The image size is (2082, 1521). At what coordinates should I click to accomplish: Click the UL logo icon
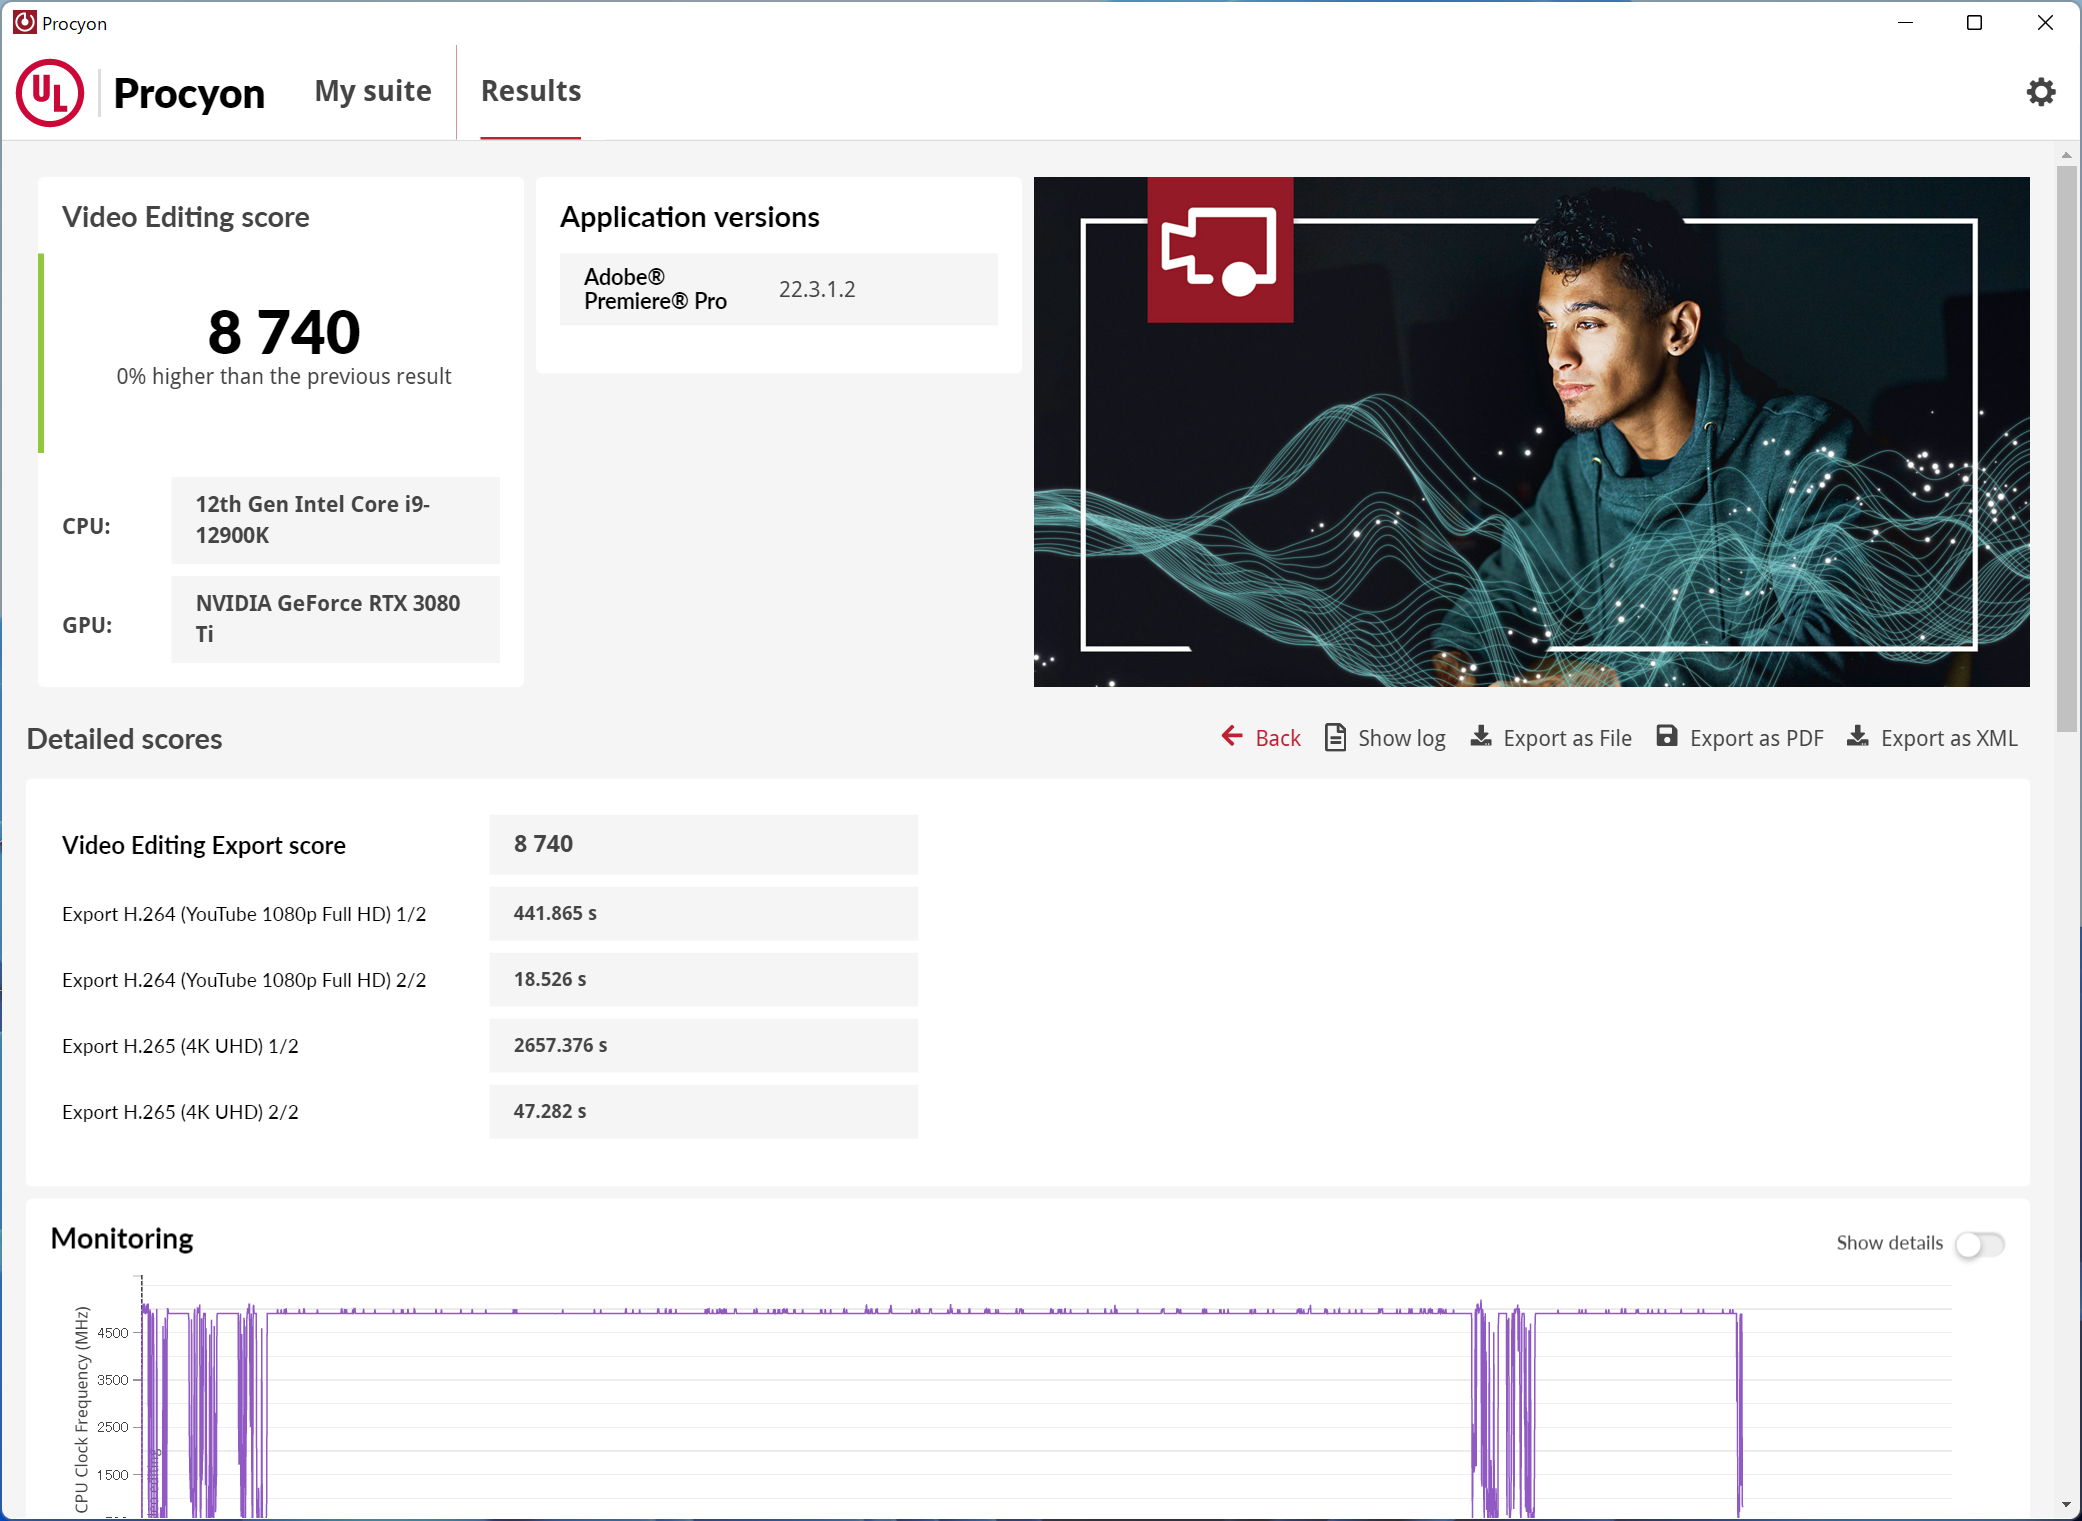tap(50, 93)
